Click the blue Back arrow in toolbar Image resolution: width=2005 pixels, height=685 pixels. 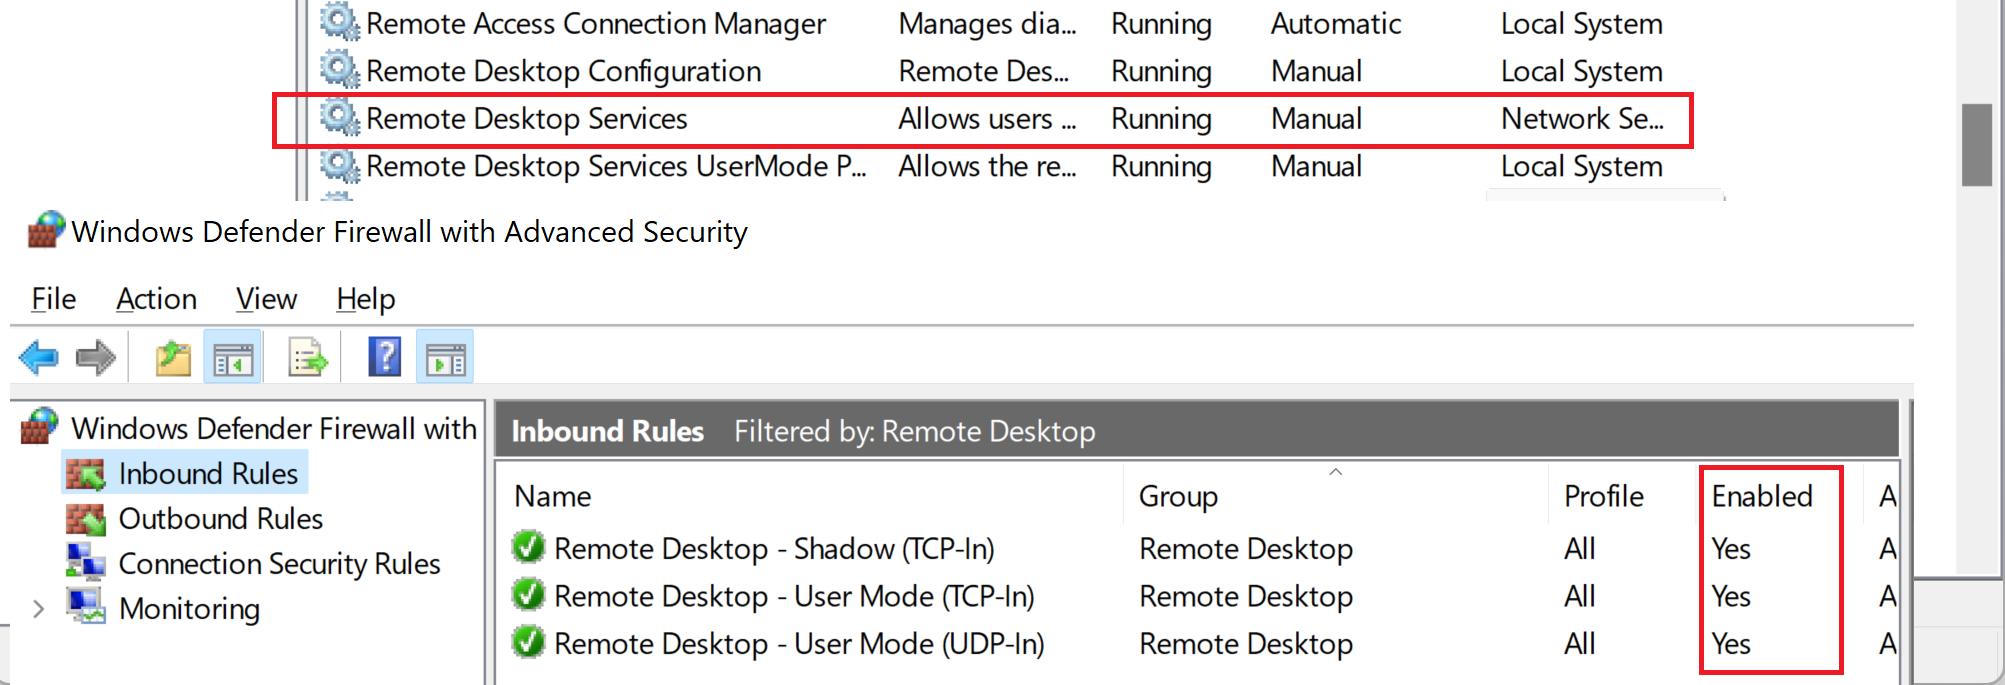39,358
